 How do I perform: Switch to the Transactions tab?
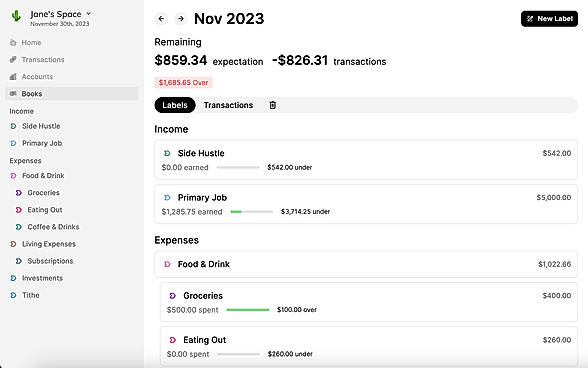(x=228, y=105)
